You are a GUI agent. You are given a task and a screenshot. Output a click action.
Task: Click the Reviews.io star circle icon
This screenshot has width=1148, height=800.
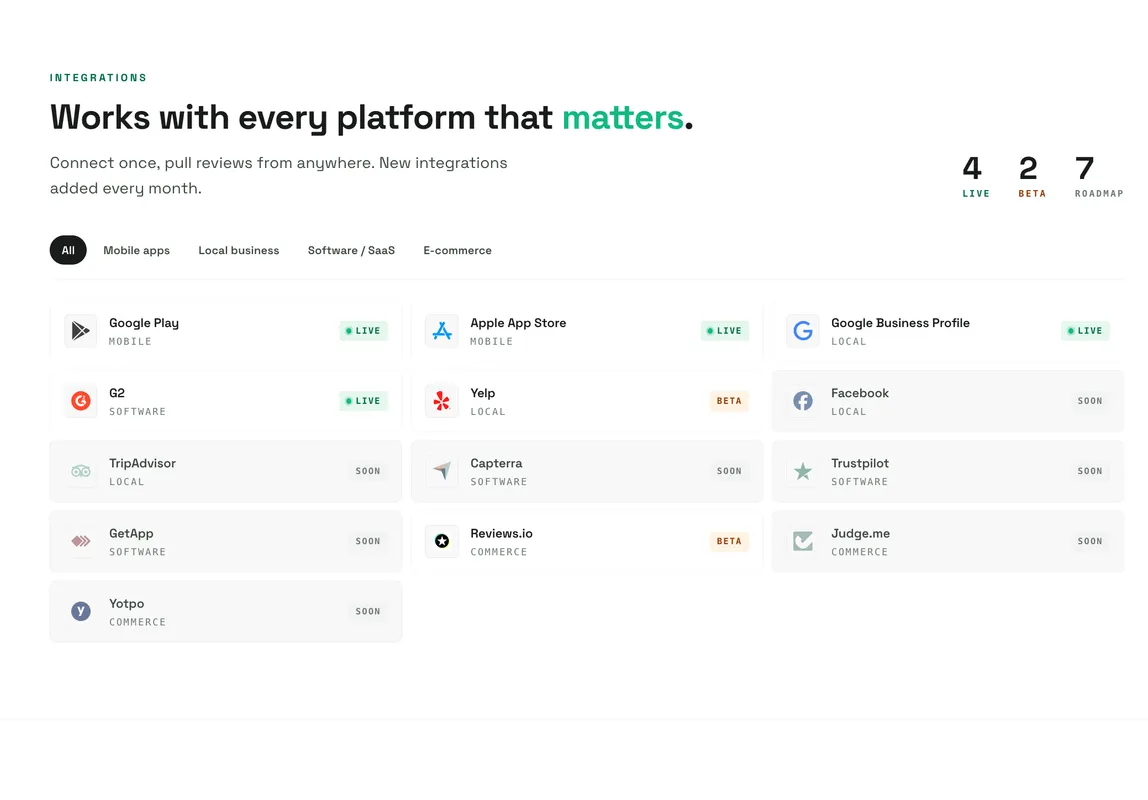point(441,542)
